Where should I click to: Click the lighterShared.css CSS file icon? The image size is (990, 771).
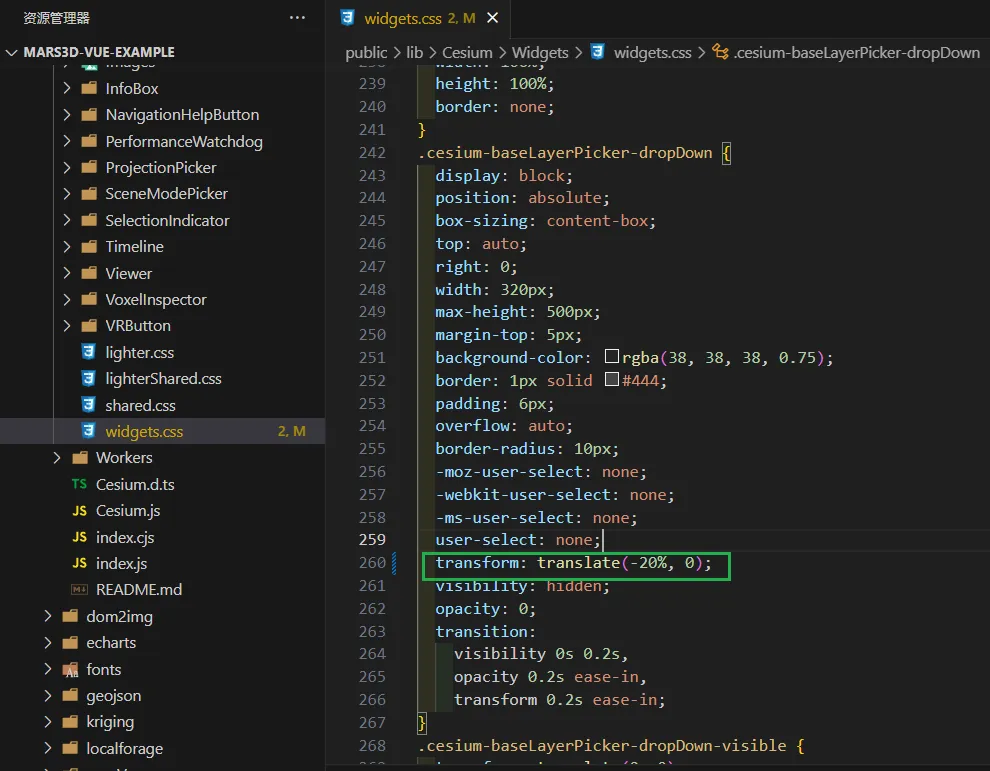[89, 378]
